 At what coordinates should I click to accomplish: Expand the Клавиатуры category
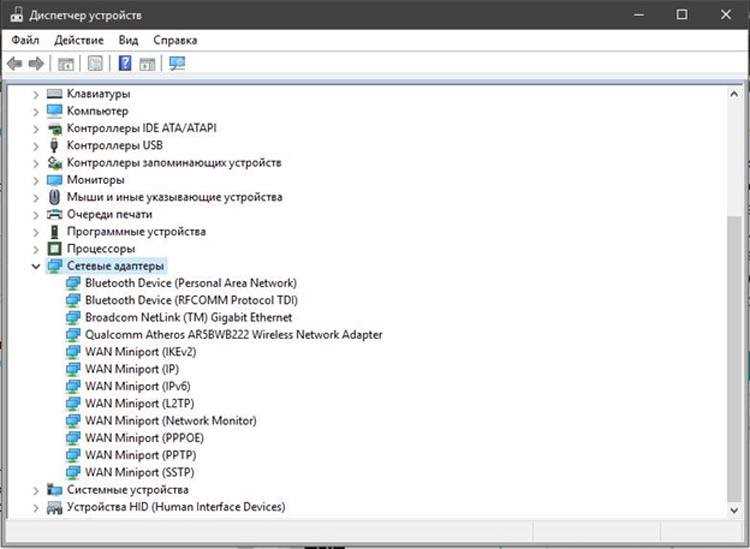coord(36,94)
